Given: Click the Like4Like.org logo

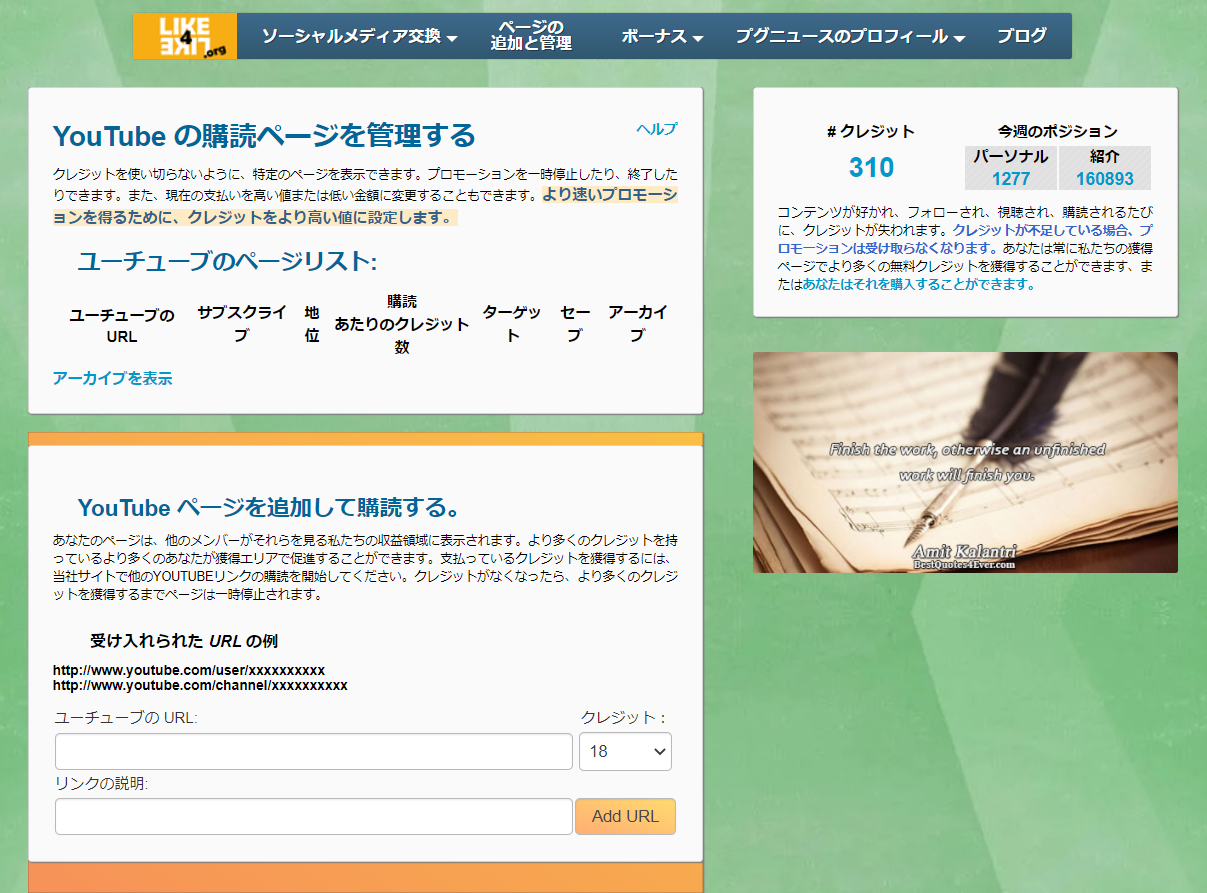Looking at the screenshot, I should (x=185, y=36).
